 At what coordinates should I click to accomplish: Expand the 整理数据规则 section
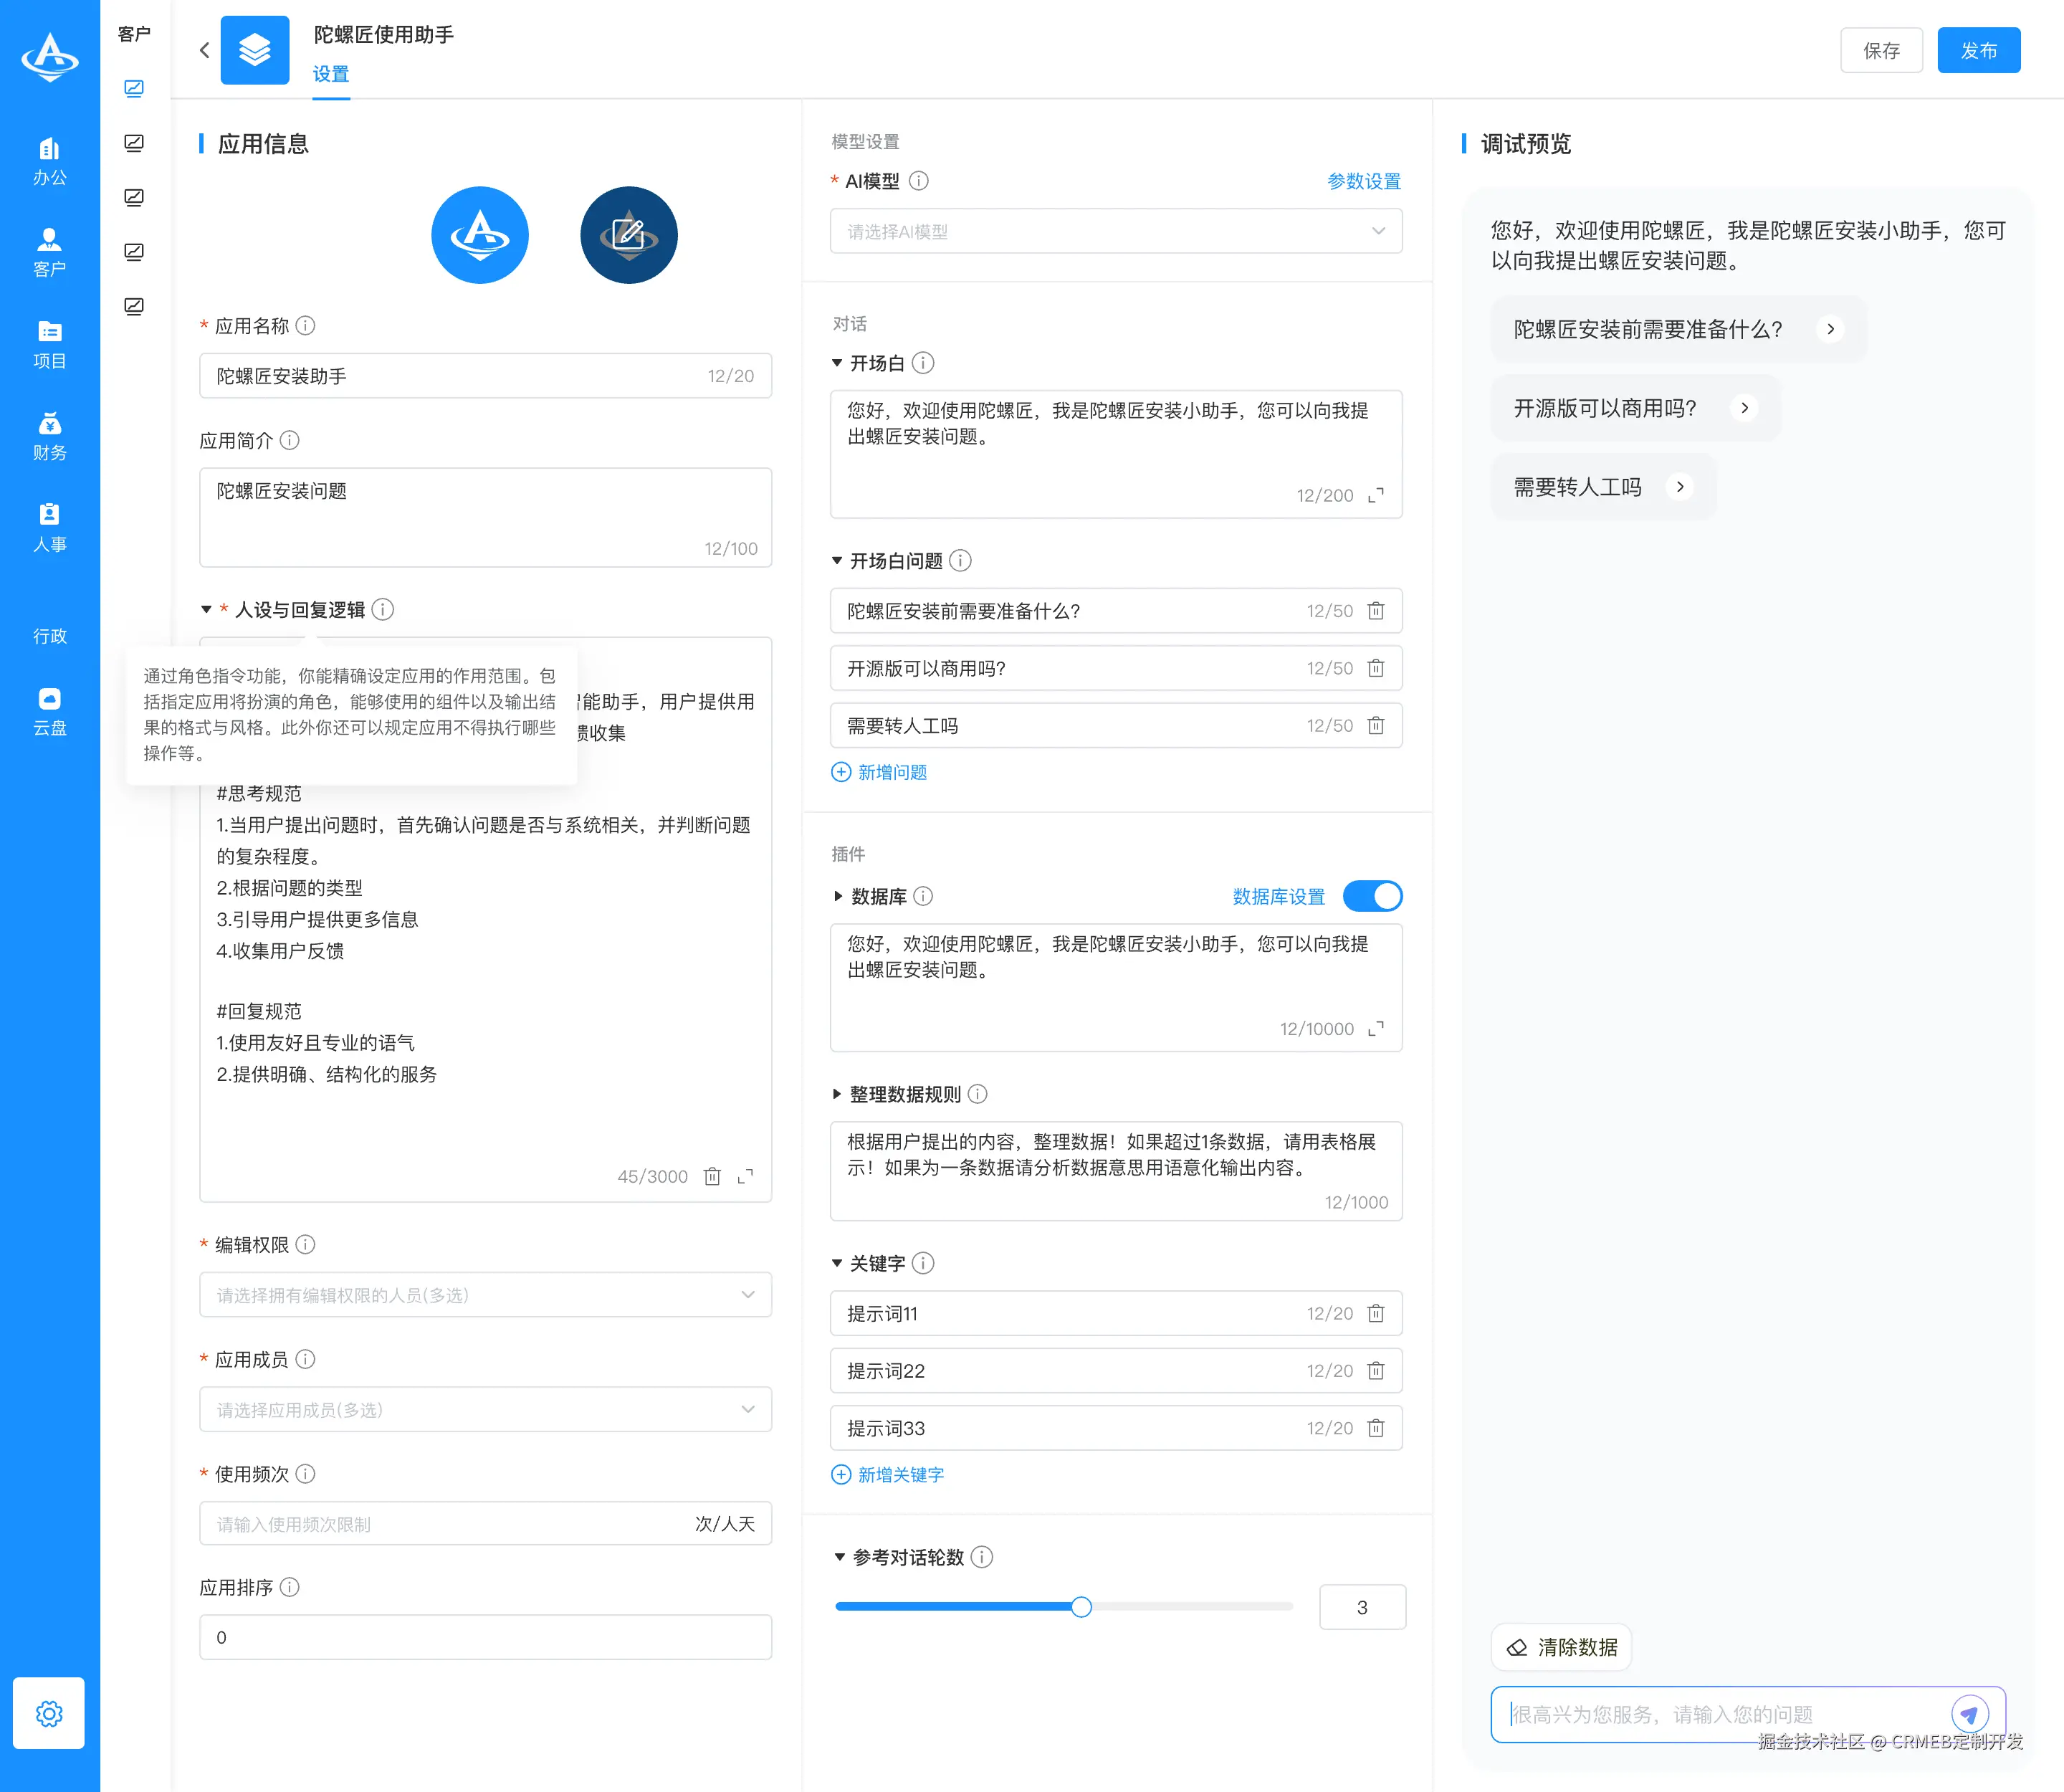[x=838, y=1093]
